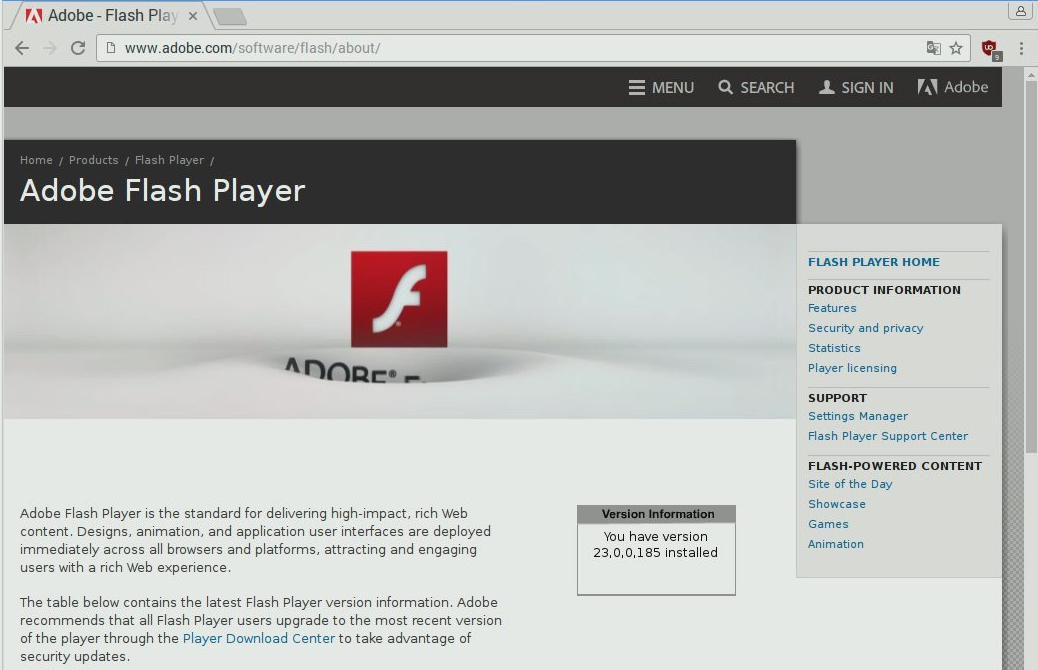The image size is (1038, 670).
Task: Open the MENU hamburger in Adobe header
Action: click(x=661, y=87)
